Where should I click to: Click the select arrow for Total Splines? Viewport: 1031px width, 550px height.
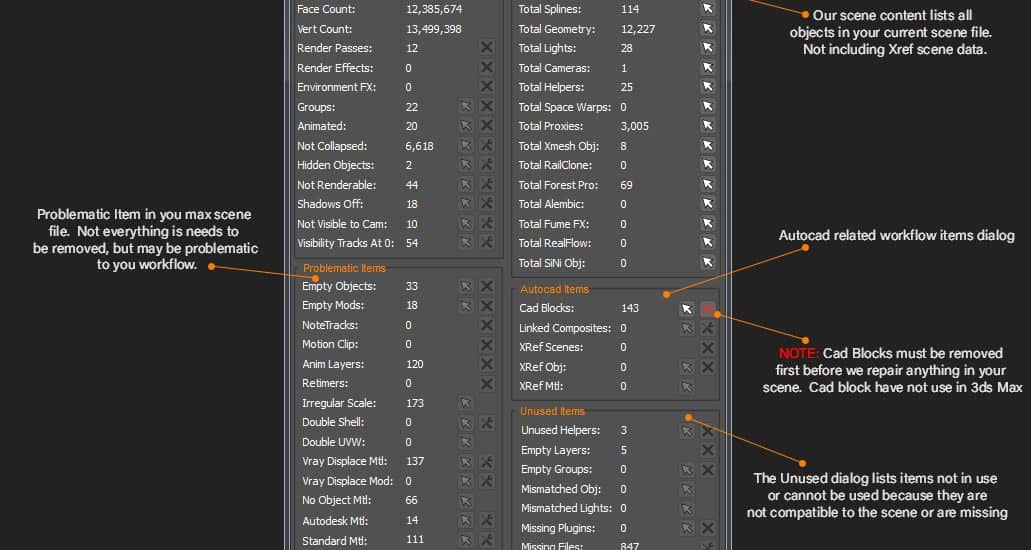tap(708, 9)
